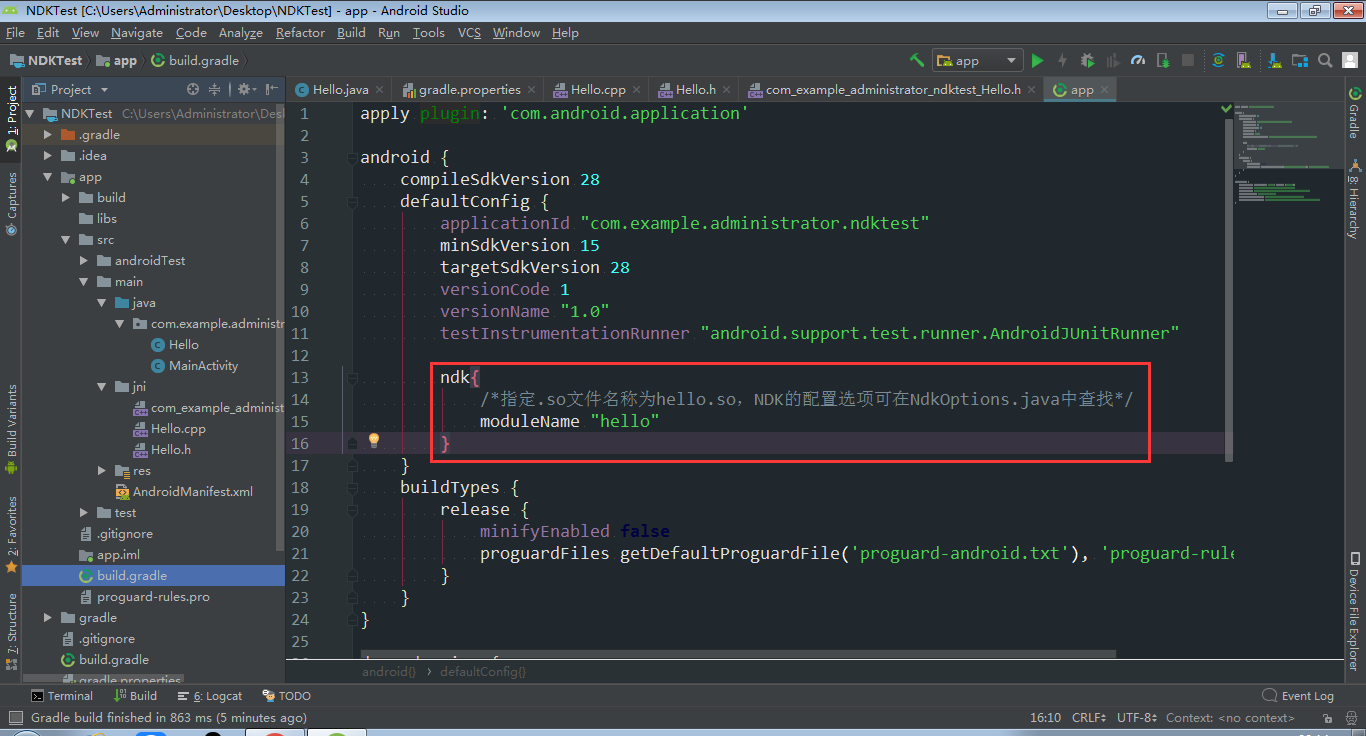Open the AVD Manager icon
The width and height of the screenshot is (1366, 736).
1243,60
